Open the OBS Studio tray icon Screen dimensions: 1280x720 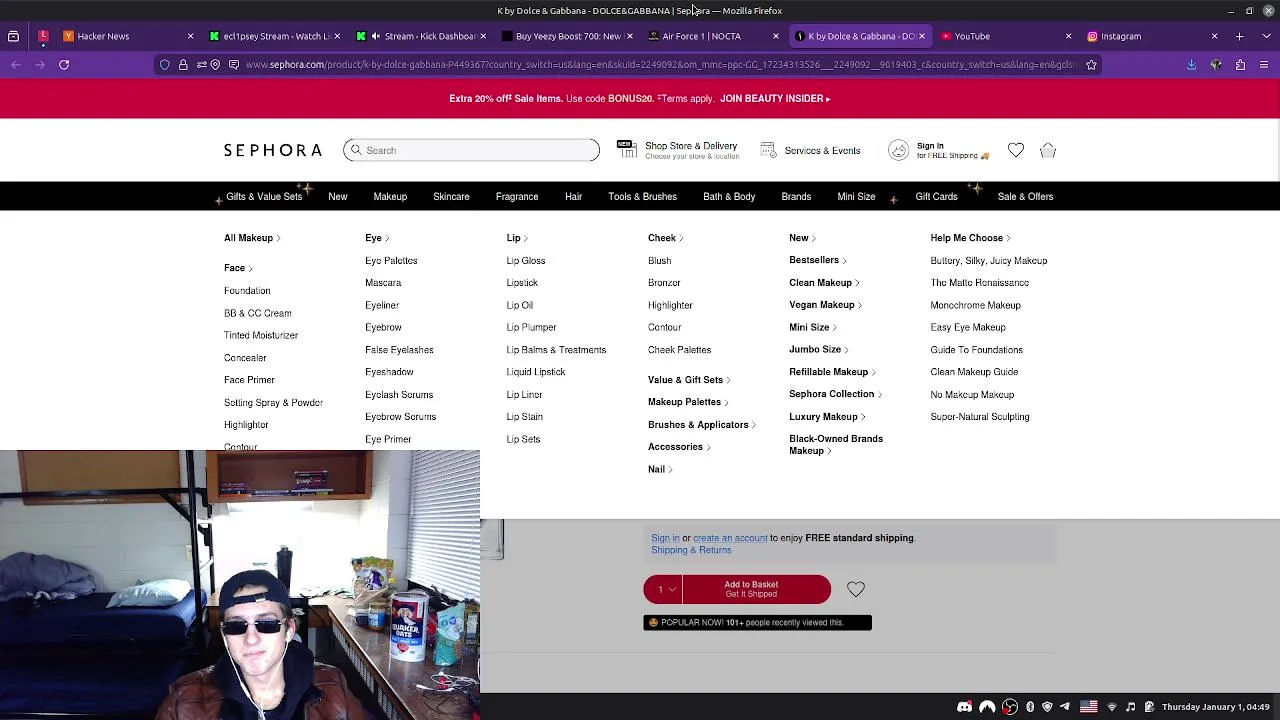coord(1010,707)
